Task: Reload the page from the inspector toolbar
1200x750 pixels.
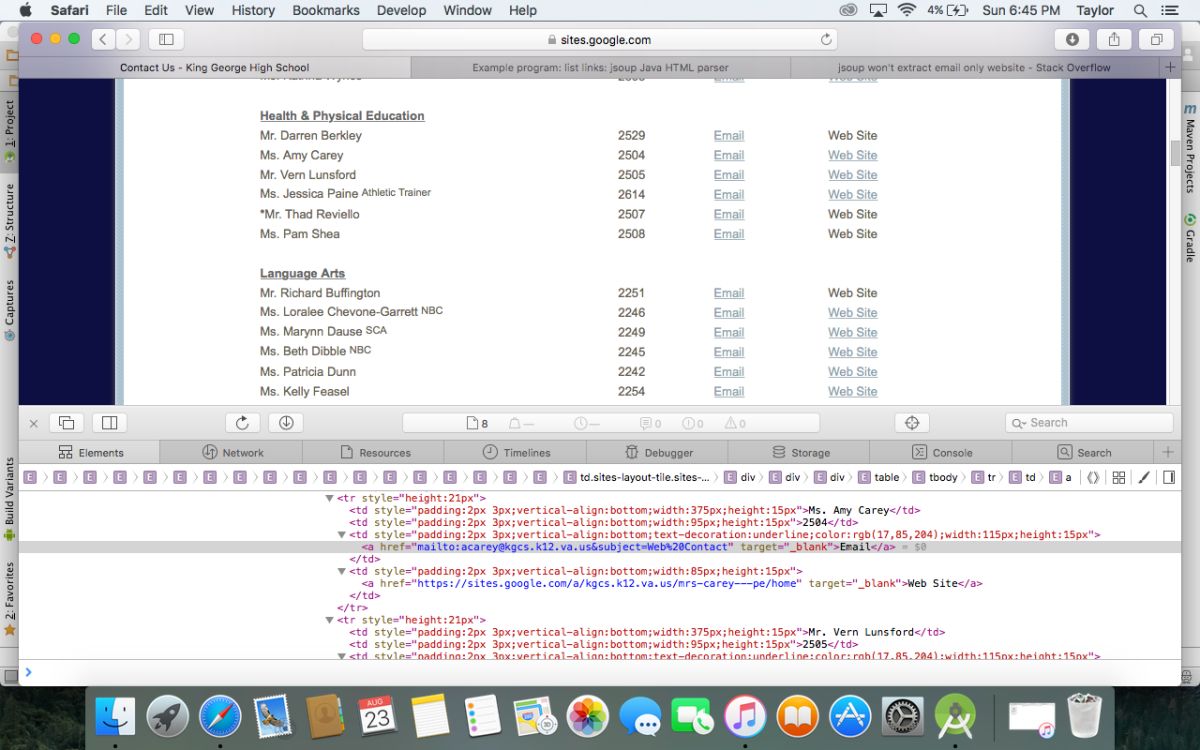Action: tap(242, 423)
